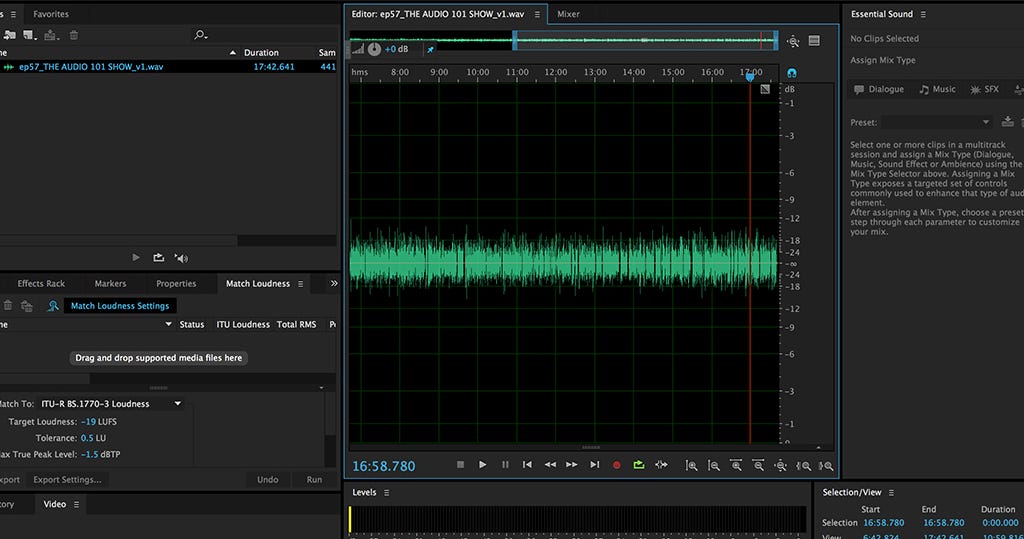
Task: Switch to the Favorites tab
Action: point(51,14)
